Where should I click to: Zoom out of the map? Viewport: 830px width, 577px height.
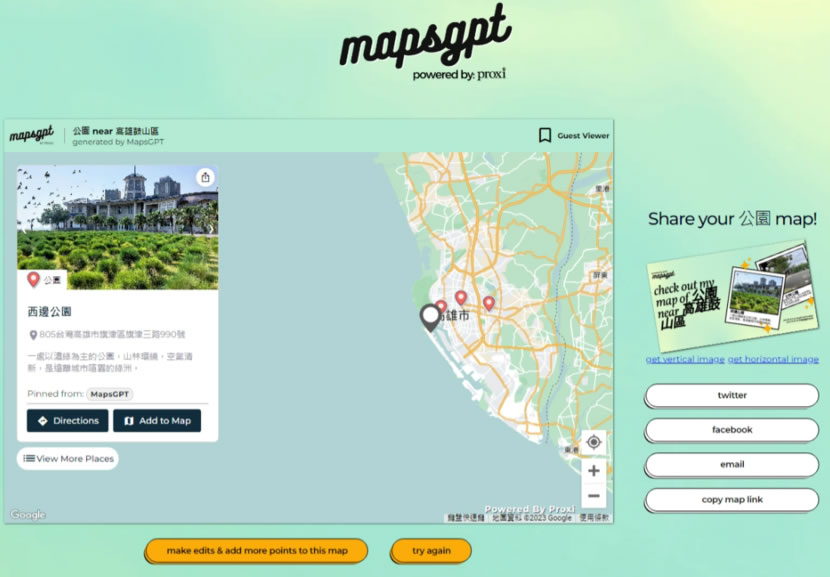(x=594, y=496)
